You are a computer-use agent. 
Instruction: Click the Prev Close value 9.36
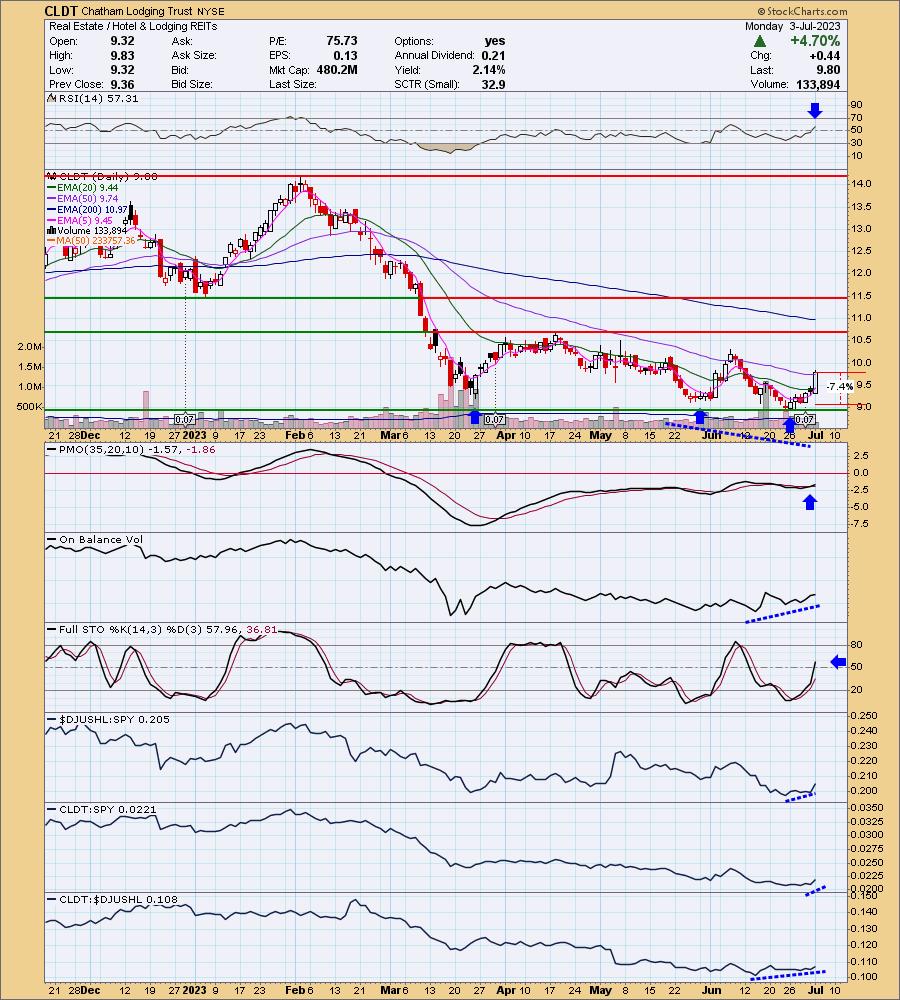pyautogui.click(x=122, y=84)
